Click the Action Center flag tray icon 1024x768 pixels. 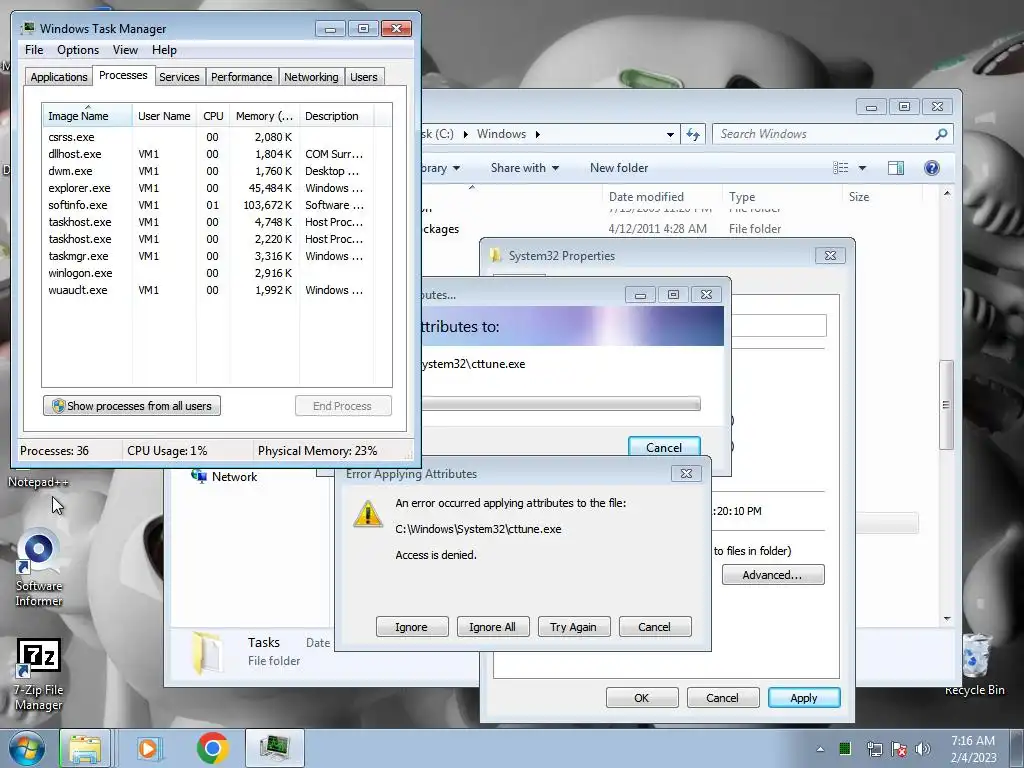[899, 749]
